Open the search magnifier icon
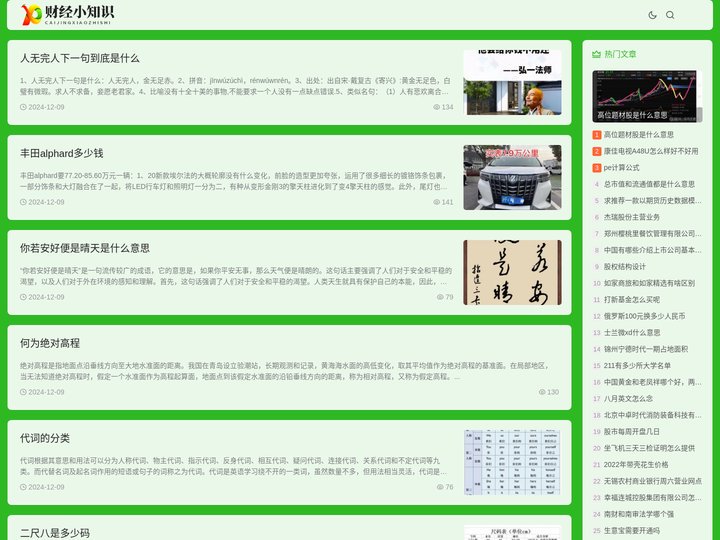The width and height of the screenshot is (720, 540). coord(670,15)
